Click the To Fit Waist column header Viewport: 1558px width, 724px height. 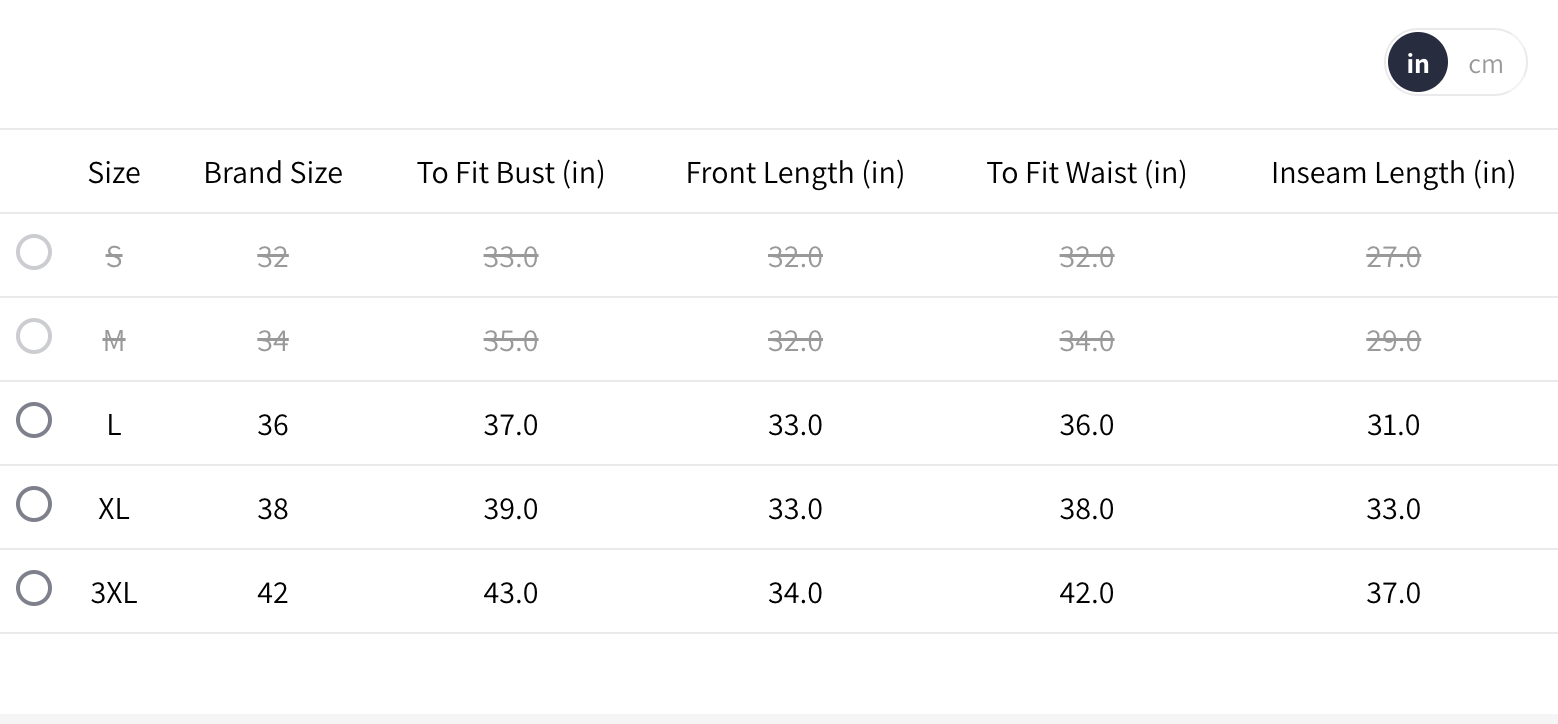[1087, 173]
